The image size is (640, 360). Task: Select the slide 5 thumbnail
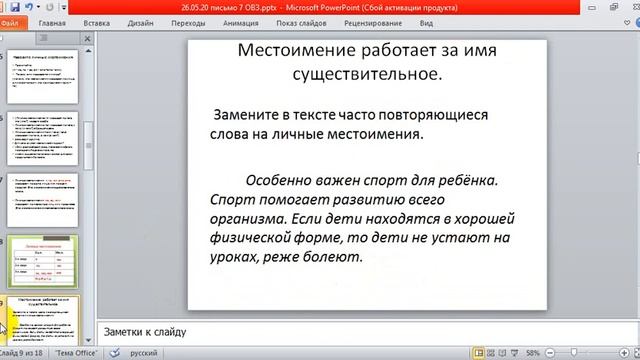[x=42, y=77]
